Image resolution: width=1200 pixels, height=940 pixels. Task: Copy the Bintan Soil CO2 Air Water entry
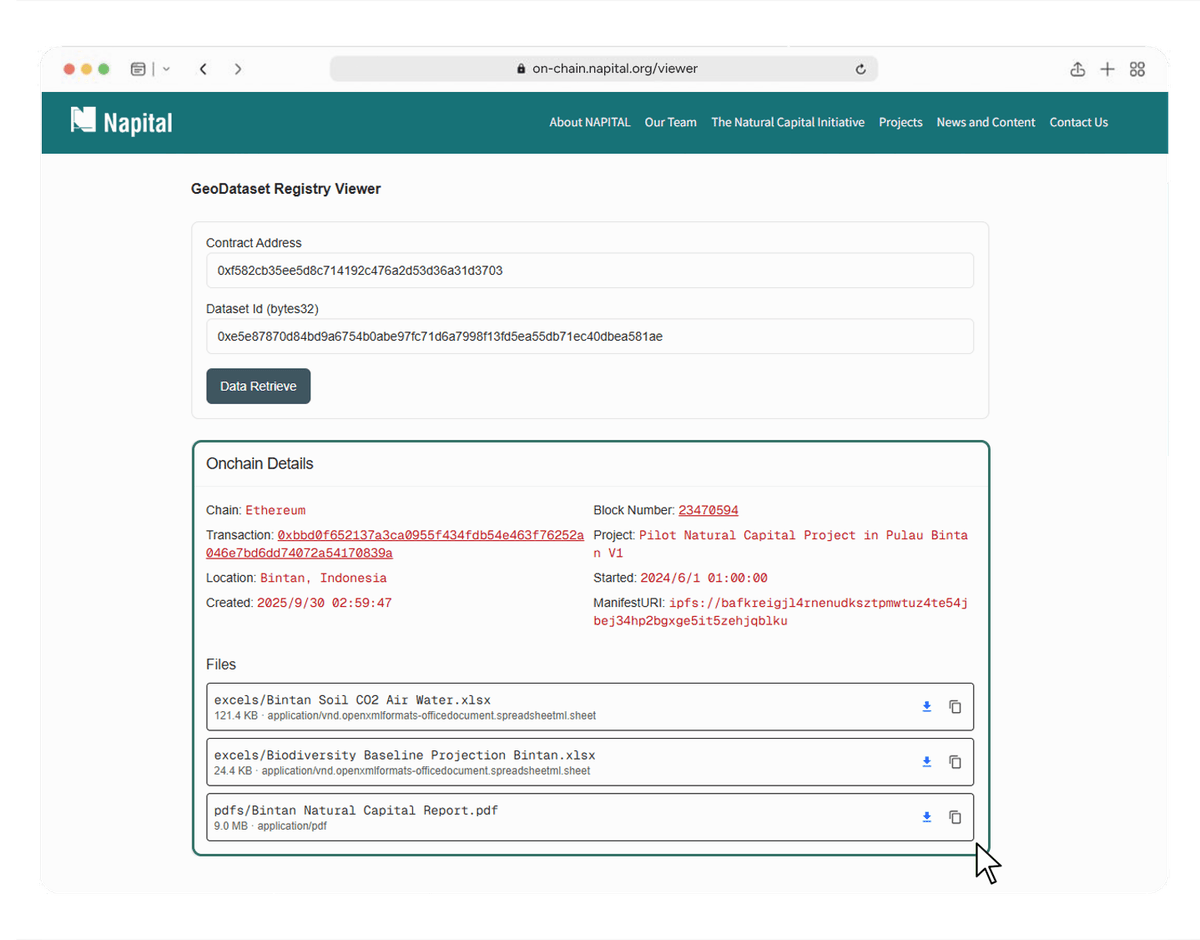tap(955, 707)
